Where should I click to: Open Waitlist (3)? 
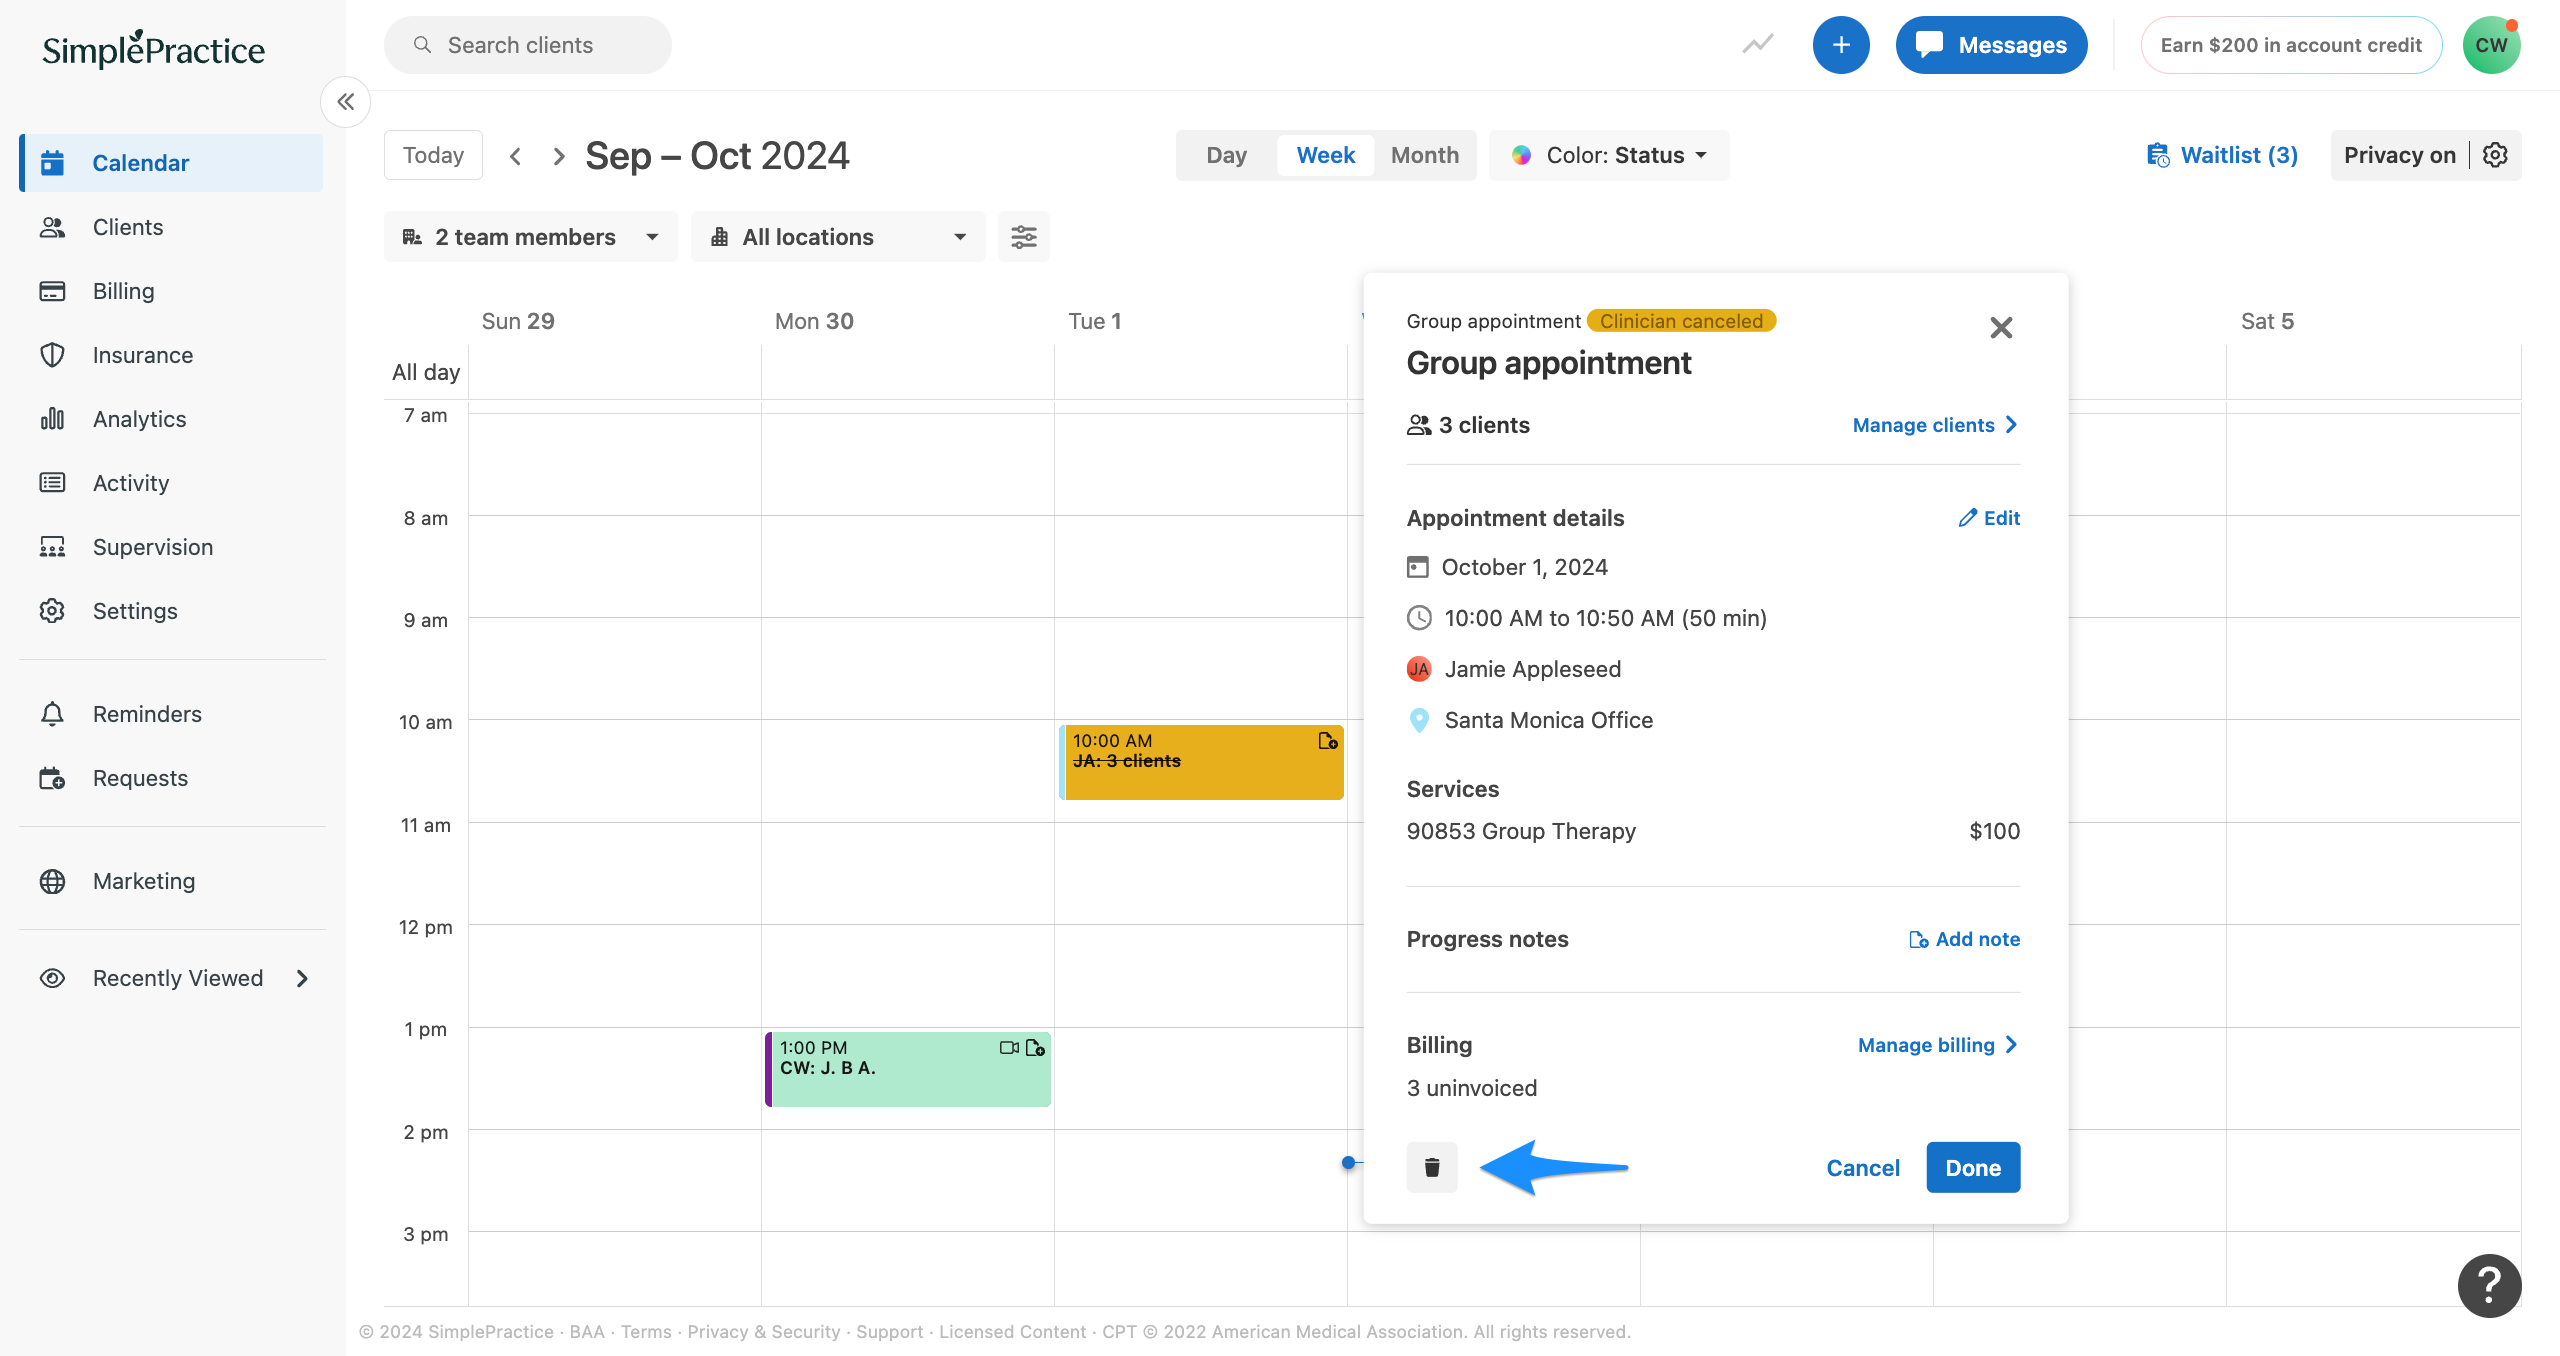pos(2222,155)
